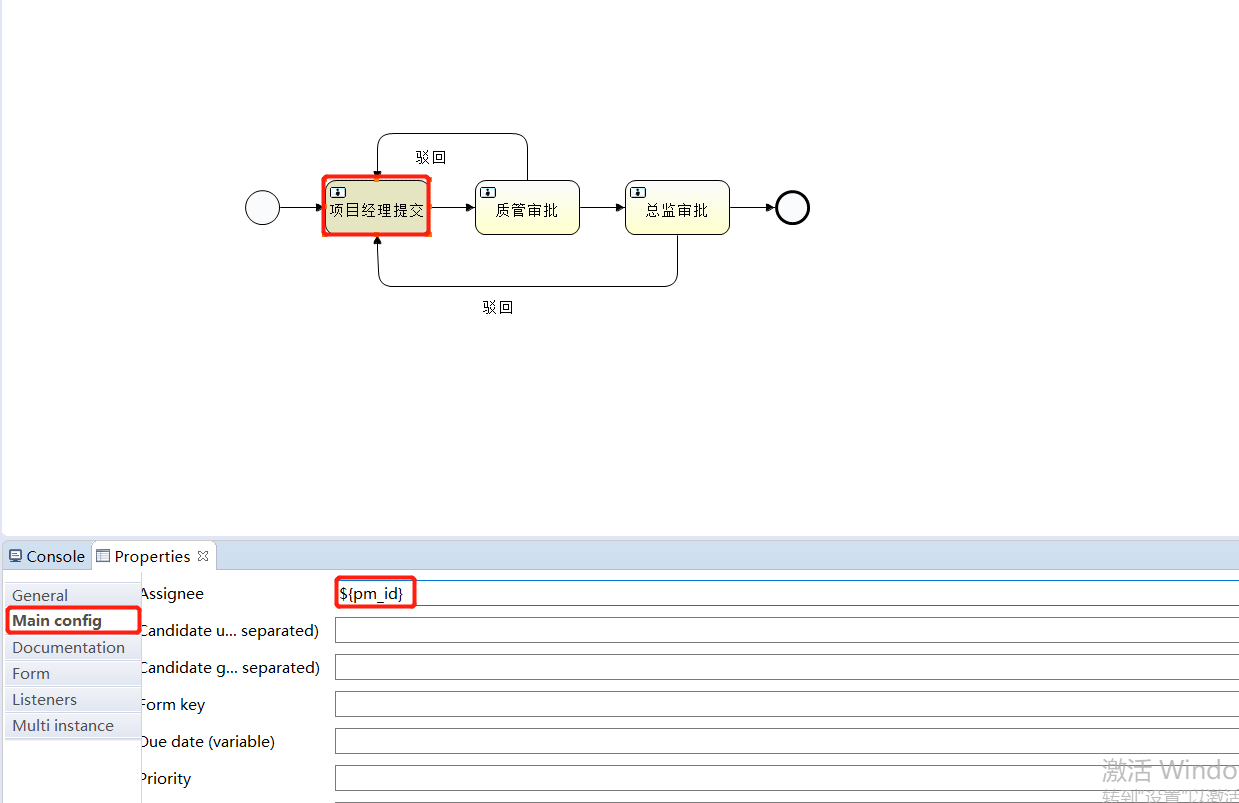Switch to the Console tab
The height and width of the screenshot is (803, 1239).
pyautogui.click(x=47, y=556)
